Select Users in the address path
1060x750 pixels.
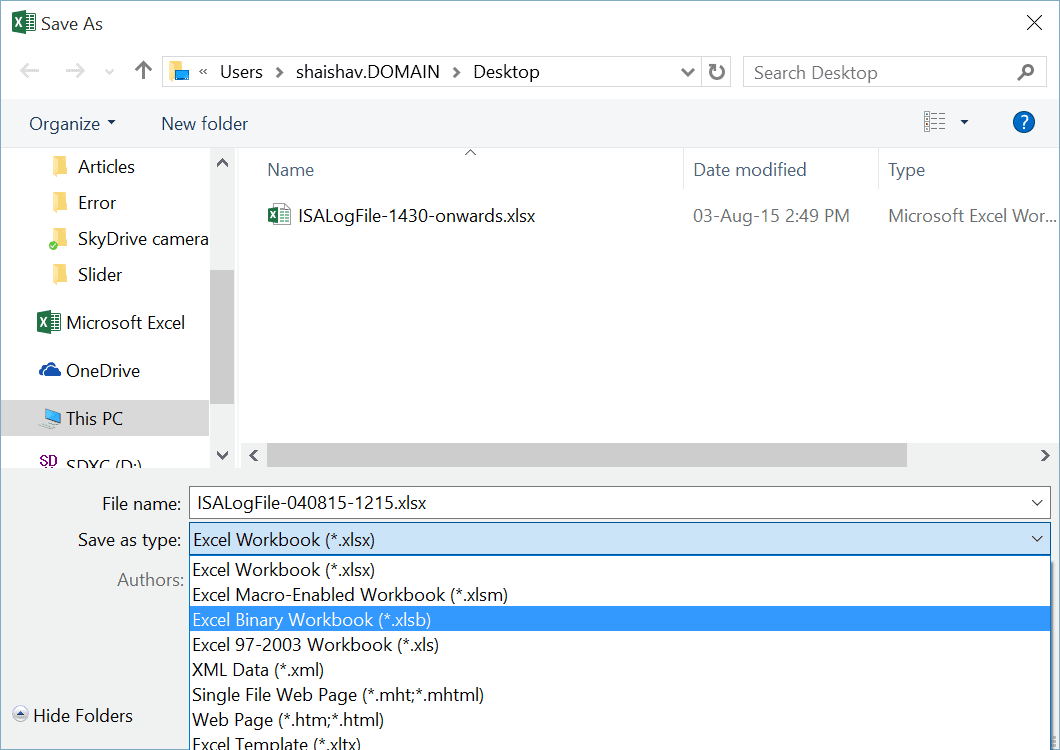241,72
